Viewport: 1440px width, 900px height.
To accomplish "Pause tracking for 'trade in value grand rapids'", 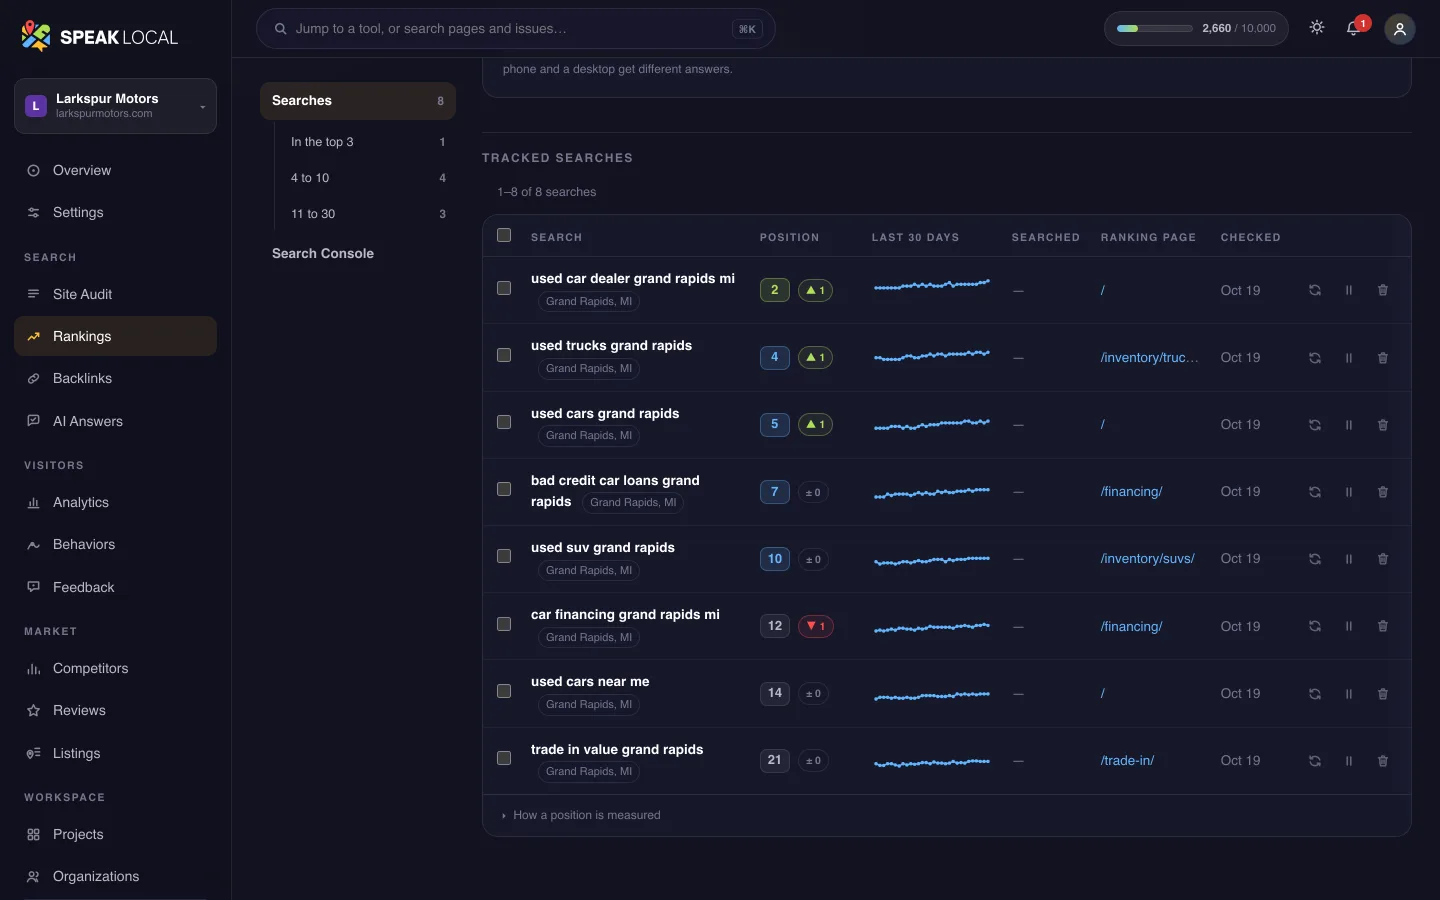I will 1349,761.
